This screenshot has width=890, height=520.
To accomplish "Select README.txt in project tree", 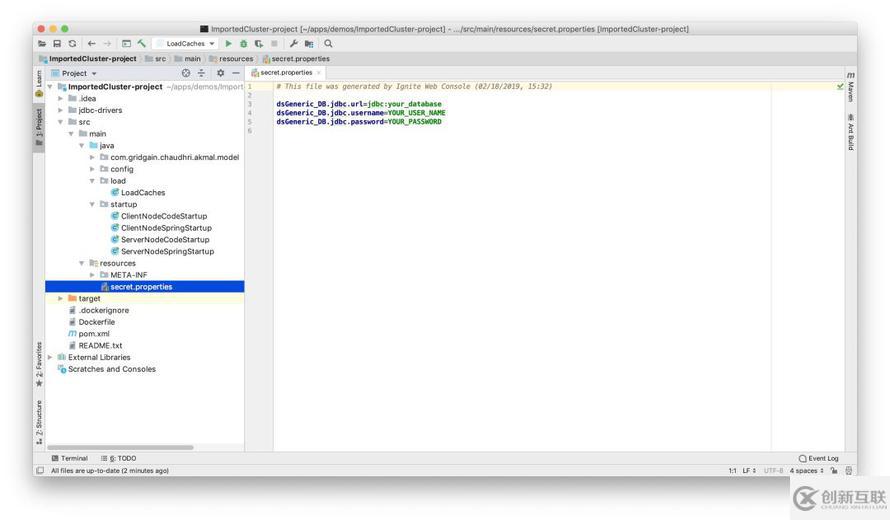I will (x=100, y=345).
